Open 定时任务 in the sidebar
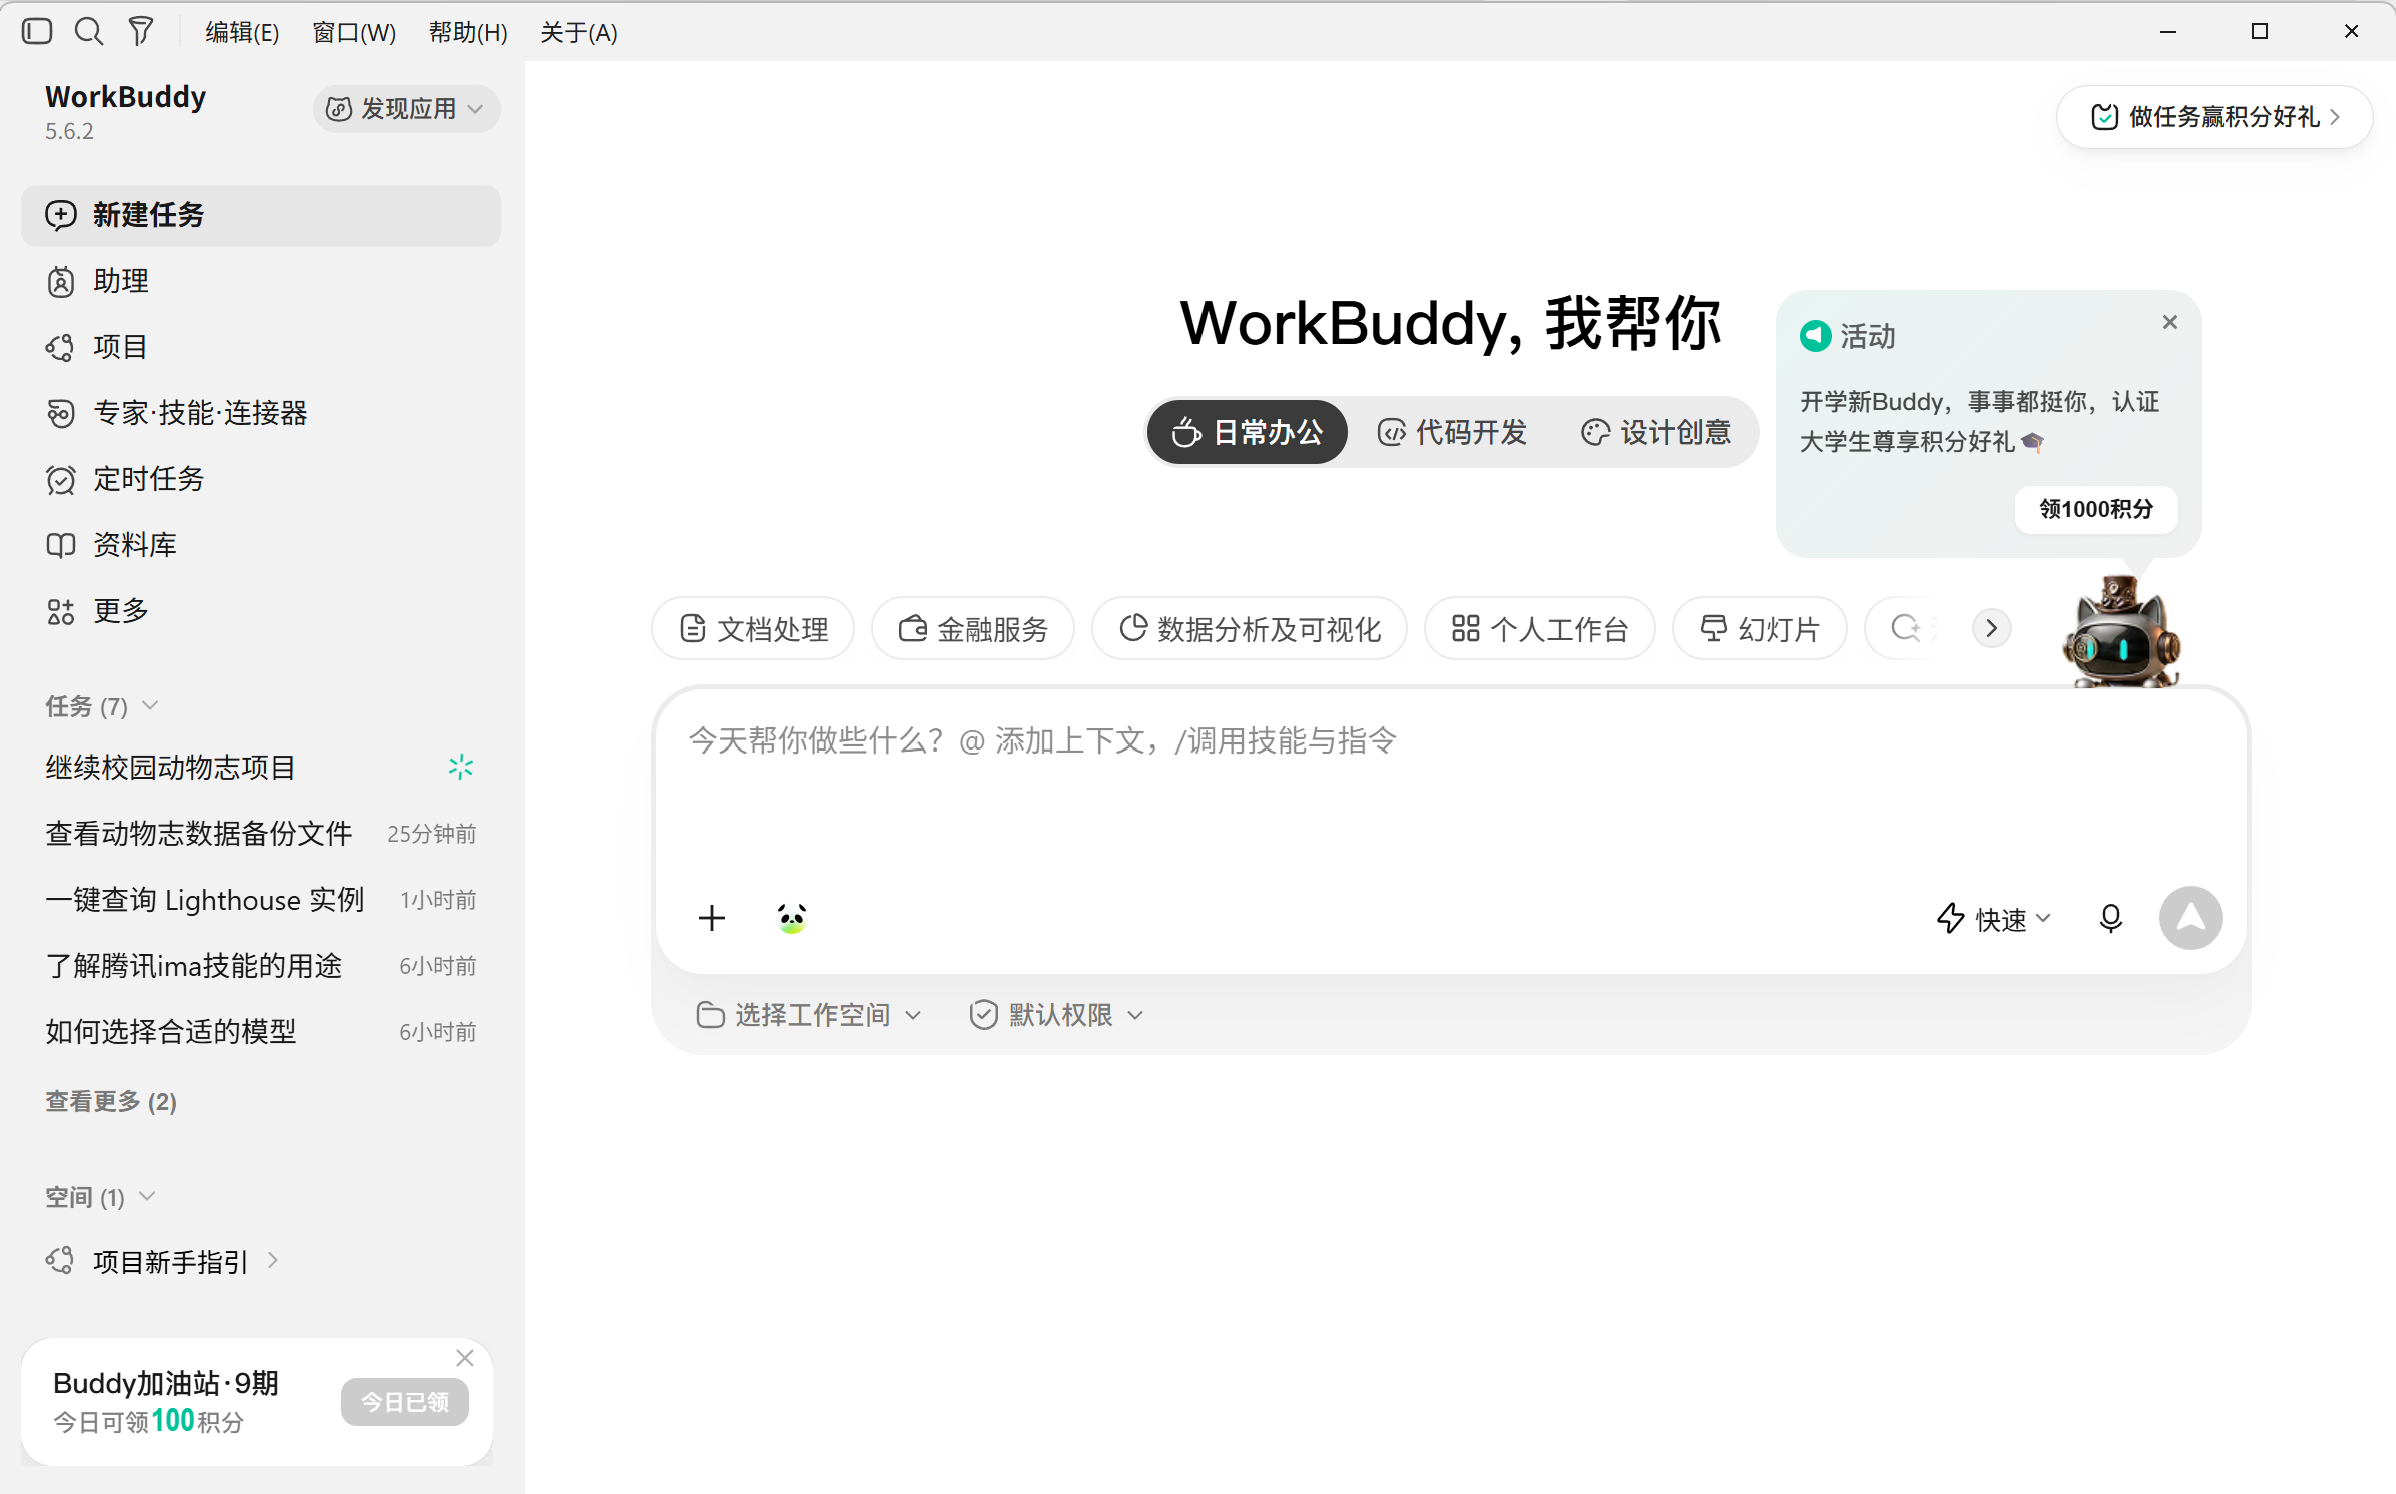 pos(260,479)
